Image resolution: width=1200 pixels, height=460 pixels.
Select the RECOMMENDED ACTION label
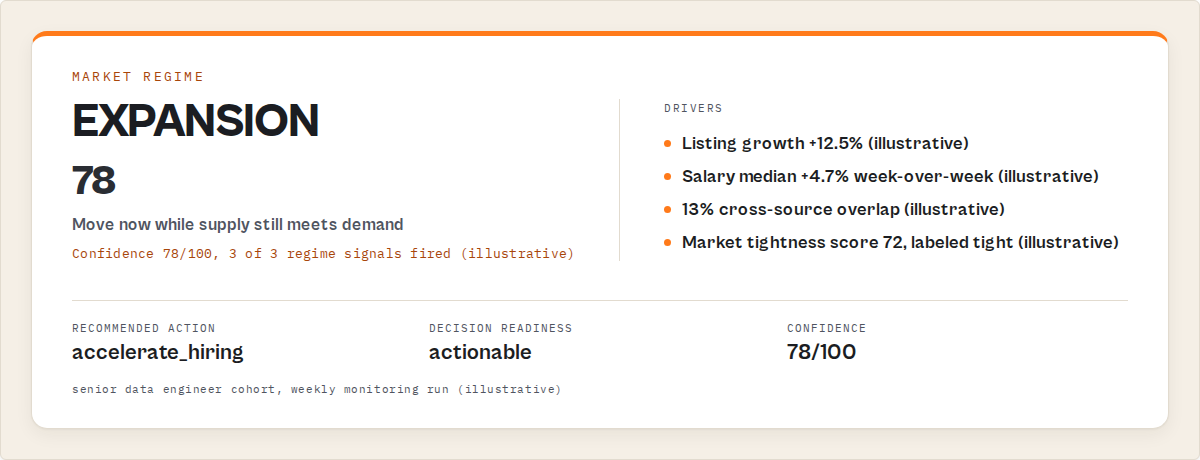[x=144, y=328]
